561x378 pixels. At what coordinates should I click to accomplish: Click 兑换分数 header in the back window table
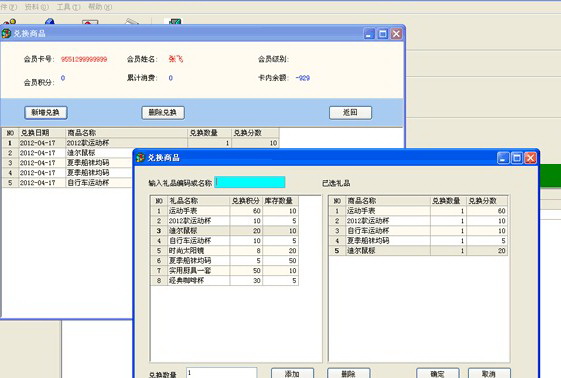pos(255,133)
